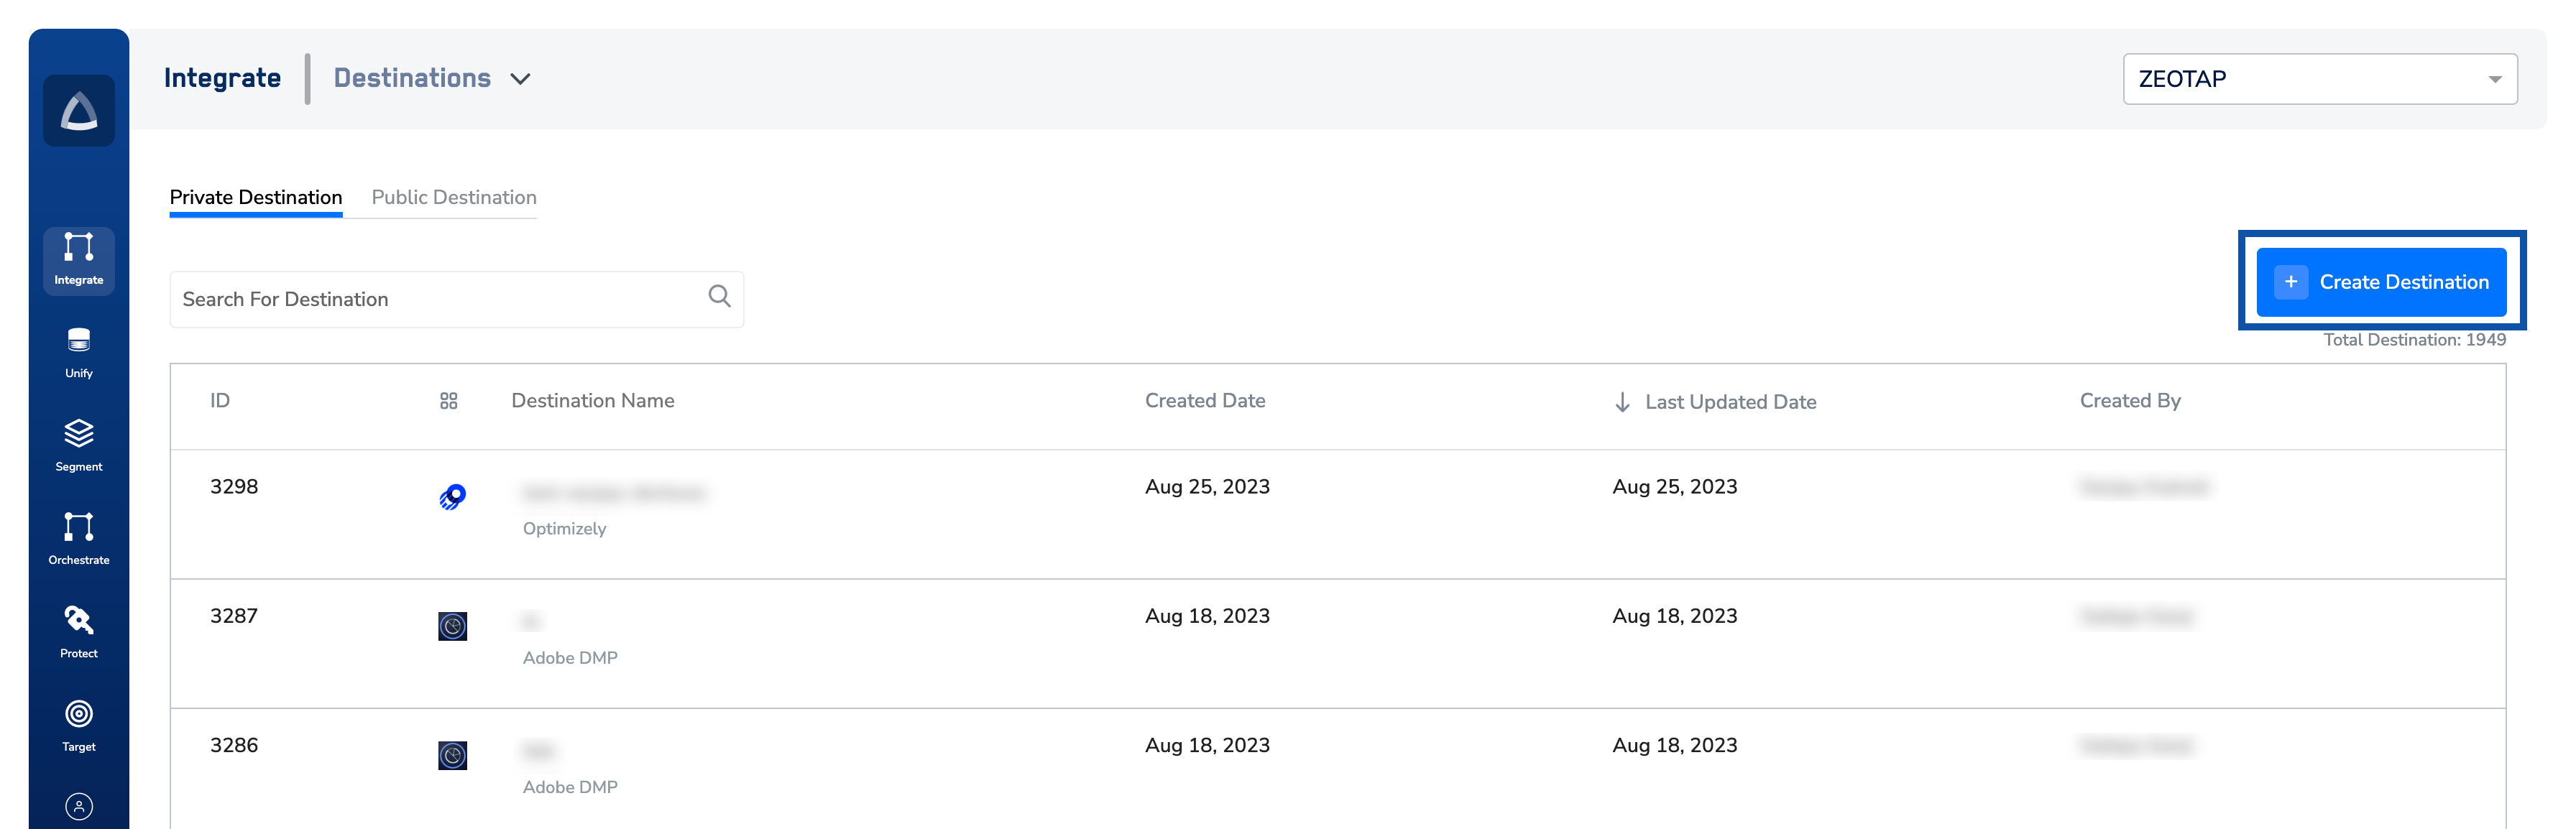Image resolution: width=2576 pixels, height=829 pixels.
Task: Sort by Last Updated Date column
Action: pos(1729,402)
